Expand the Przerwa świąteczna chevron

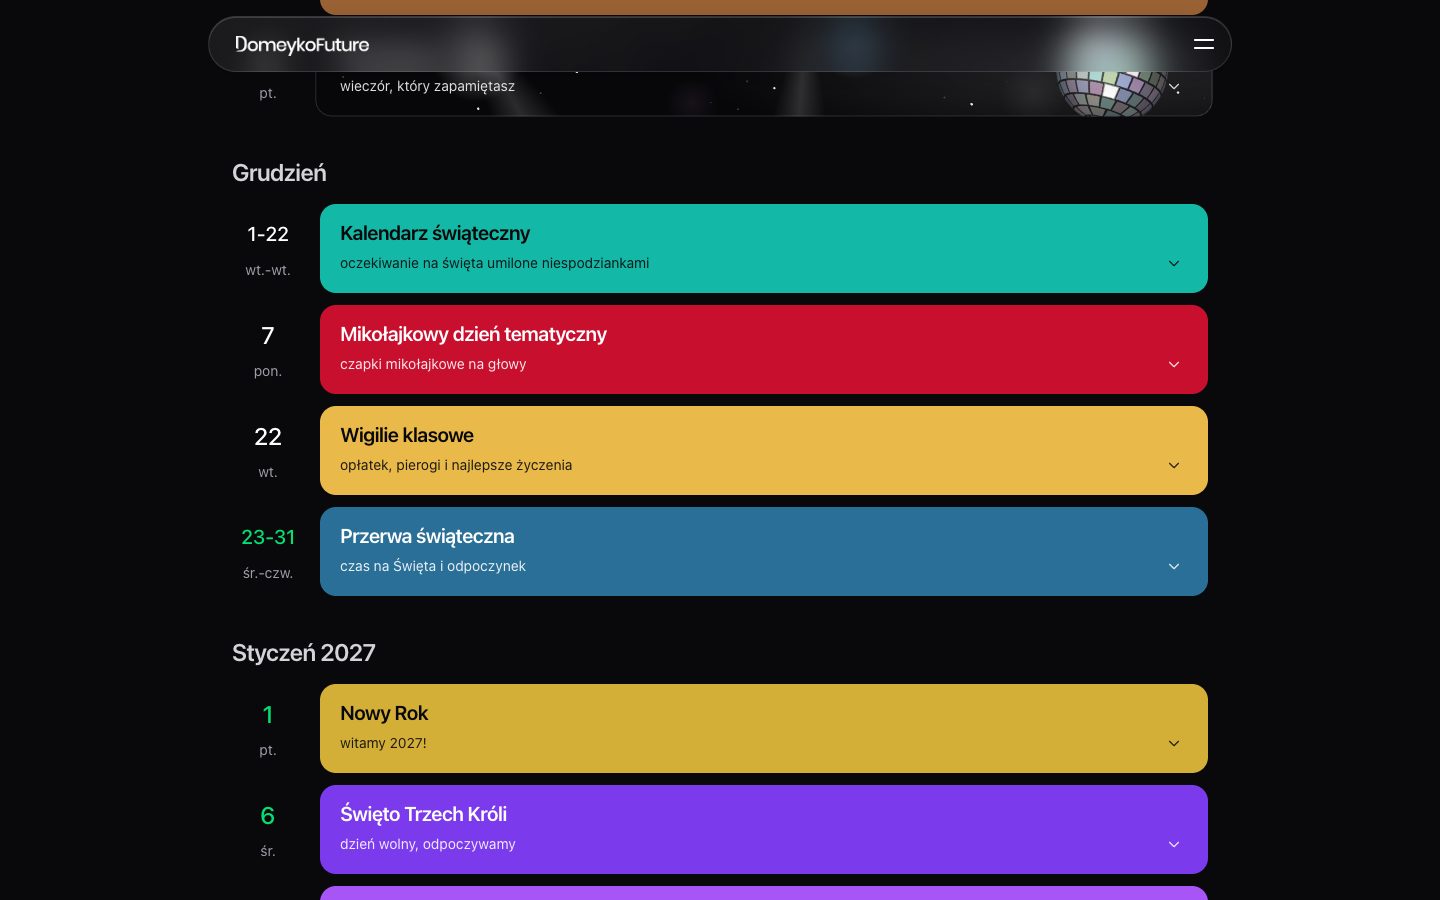tap(1174, 566)
